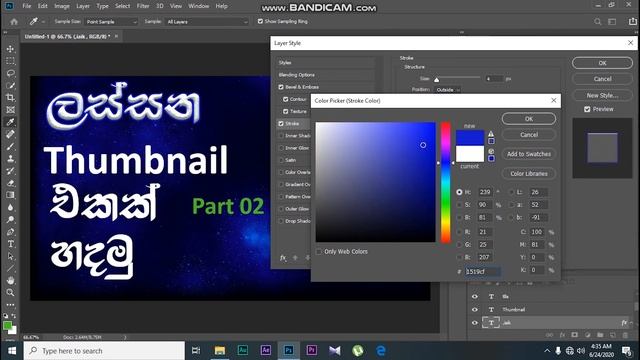
Task: Uncheck the Stroke effect checkbox
Action: [281, 124]
